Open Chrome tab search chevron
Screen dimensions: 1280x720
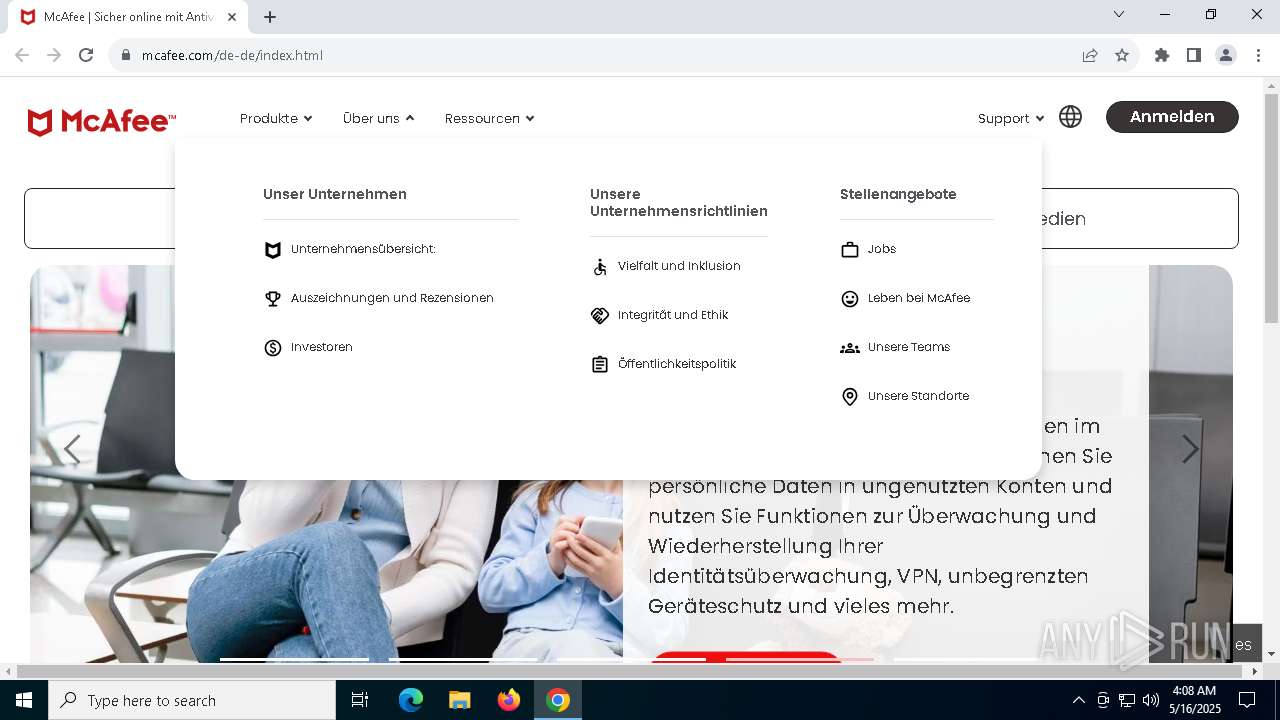pyautogui.click(x=1119, y=14)
